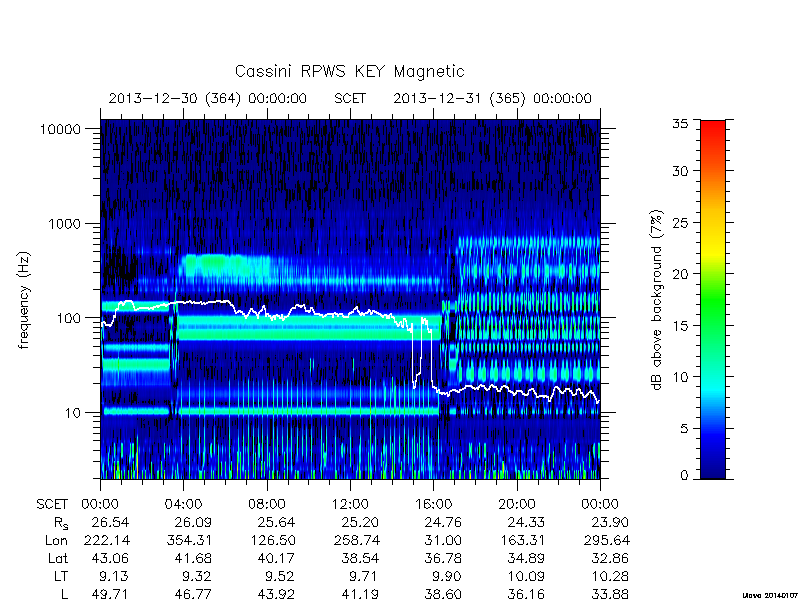The image size is (800, 600).
Task: Click the red top of the colorbar
Action: coord(713,128)
